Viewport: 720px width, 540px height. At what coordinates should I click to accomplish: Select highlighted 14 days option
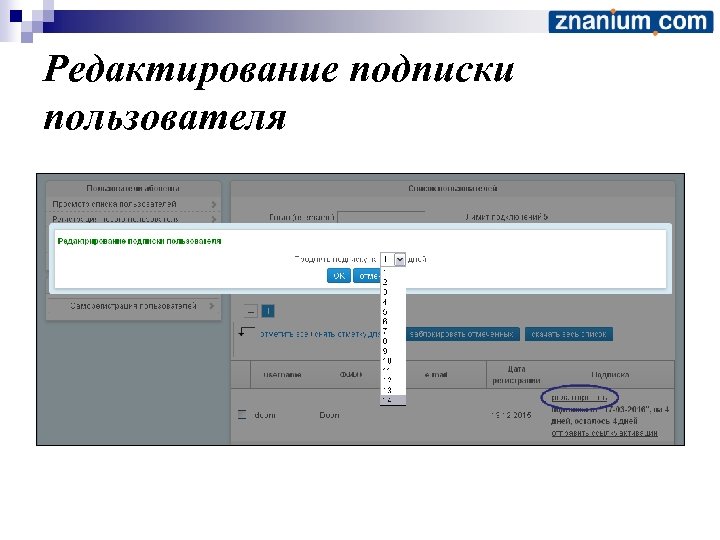(393, 400)
